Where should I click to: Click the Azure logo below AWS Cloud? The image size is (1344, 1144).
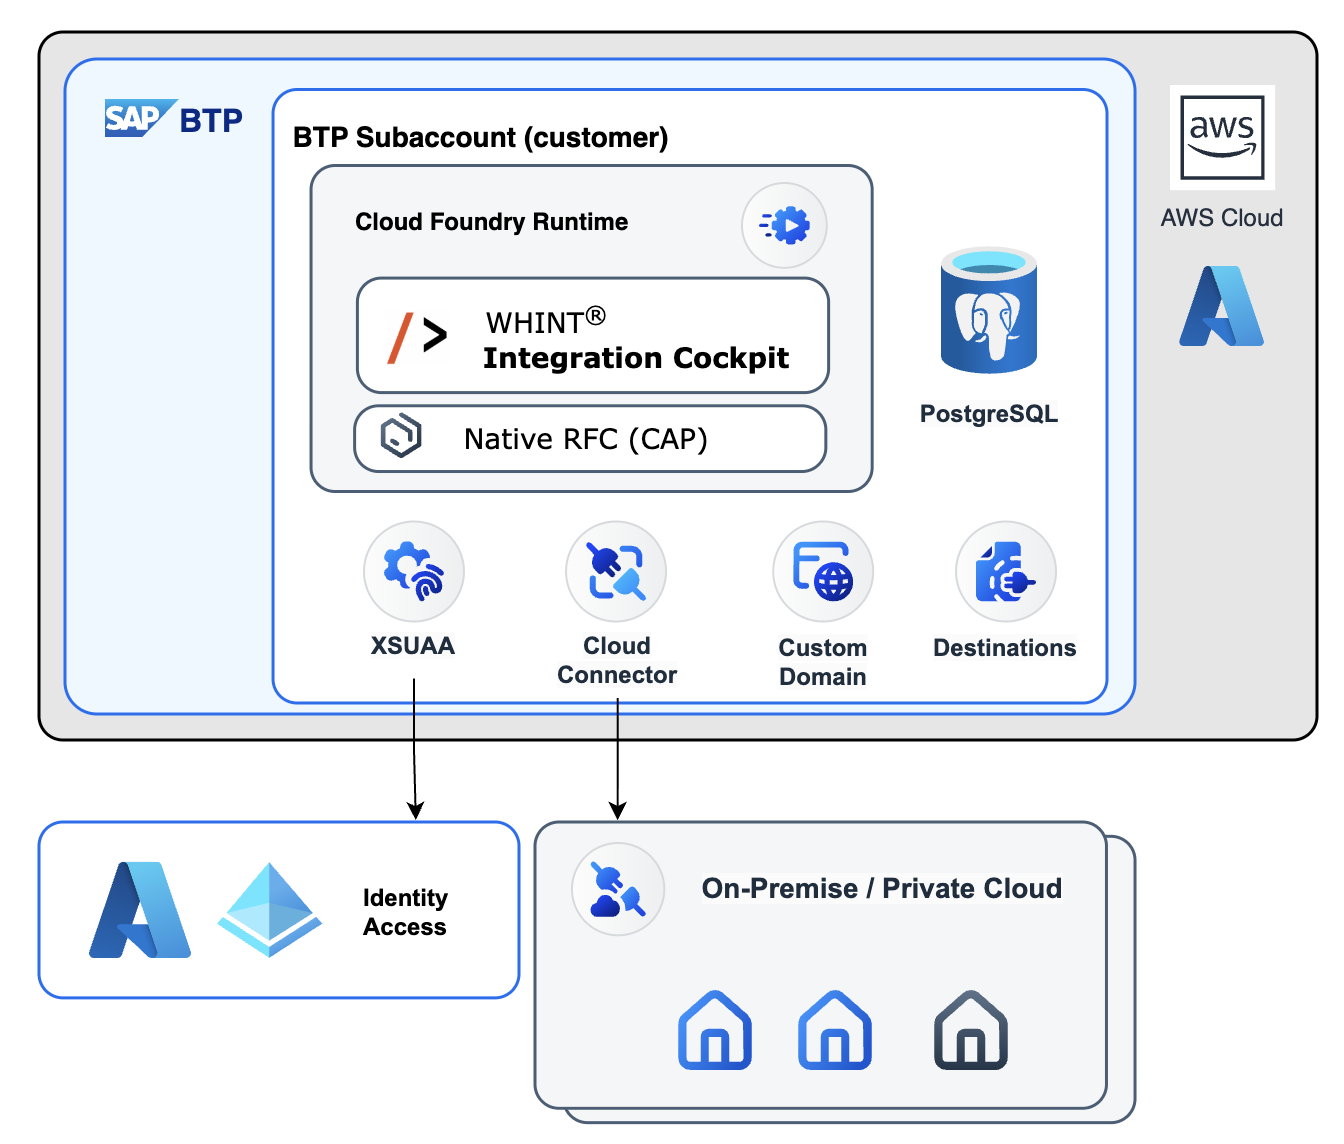[x=1221, y=306]
